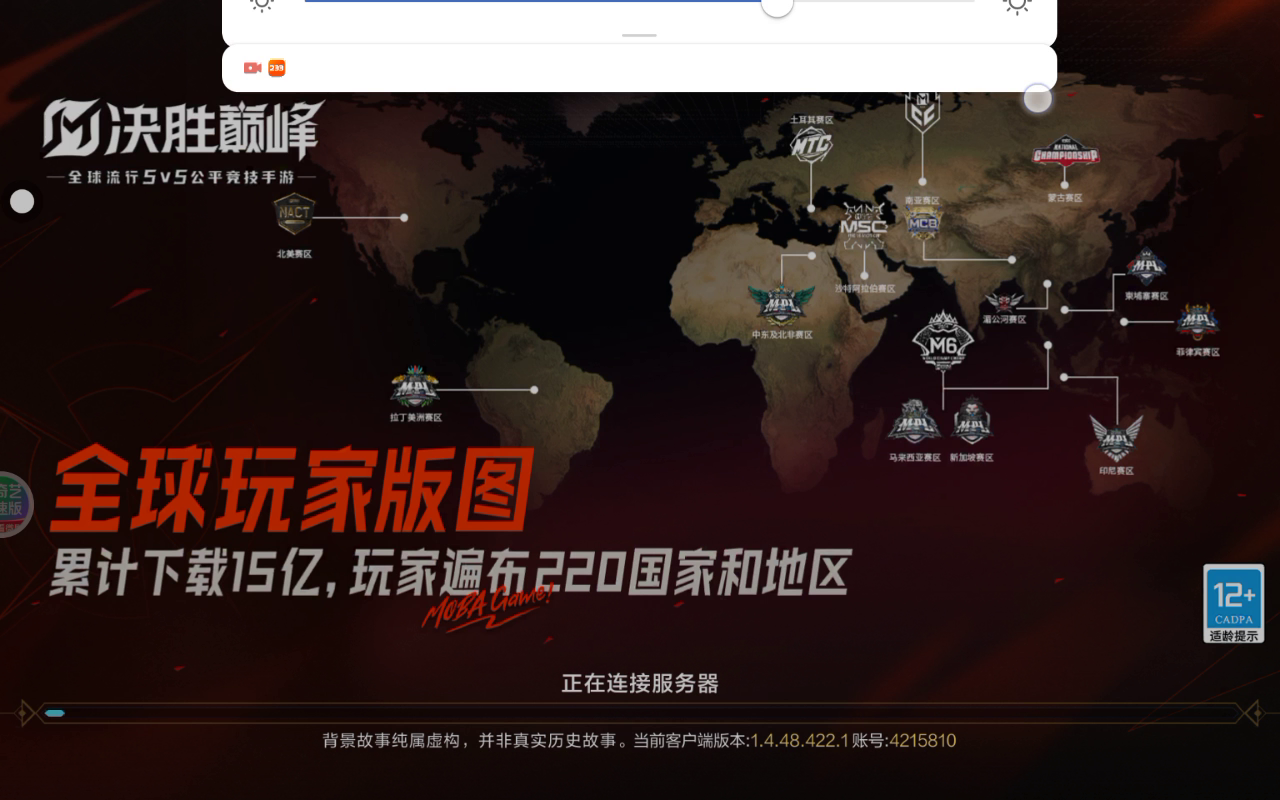Image resolution: width=1280 pixels, height=800 pixels.
Task: Click the 决胜巅峰 game logo
Action: pyautogui.click(x=183, y=130)
